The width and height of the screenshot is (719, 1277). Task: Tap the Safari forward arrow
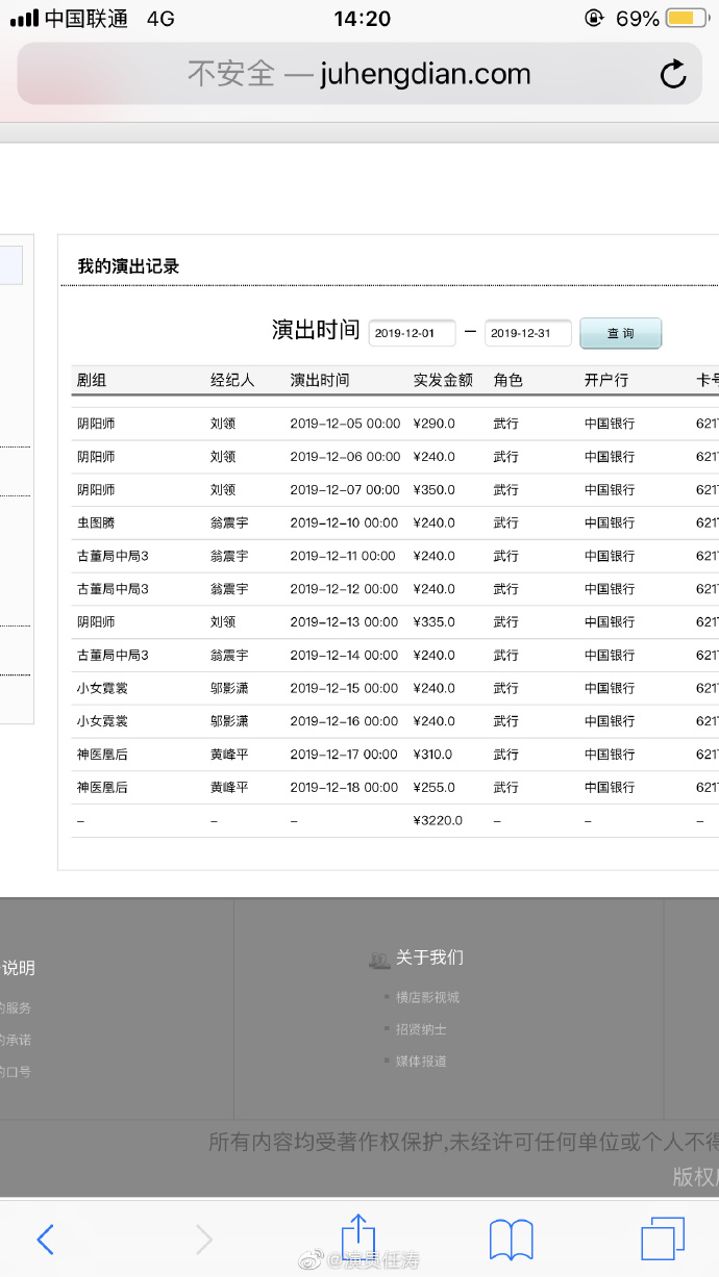(x=204, y=1240)
